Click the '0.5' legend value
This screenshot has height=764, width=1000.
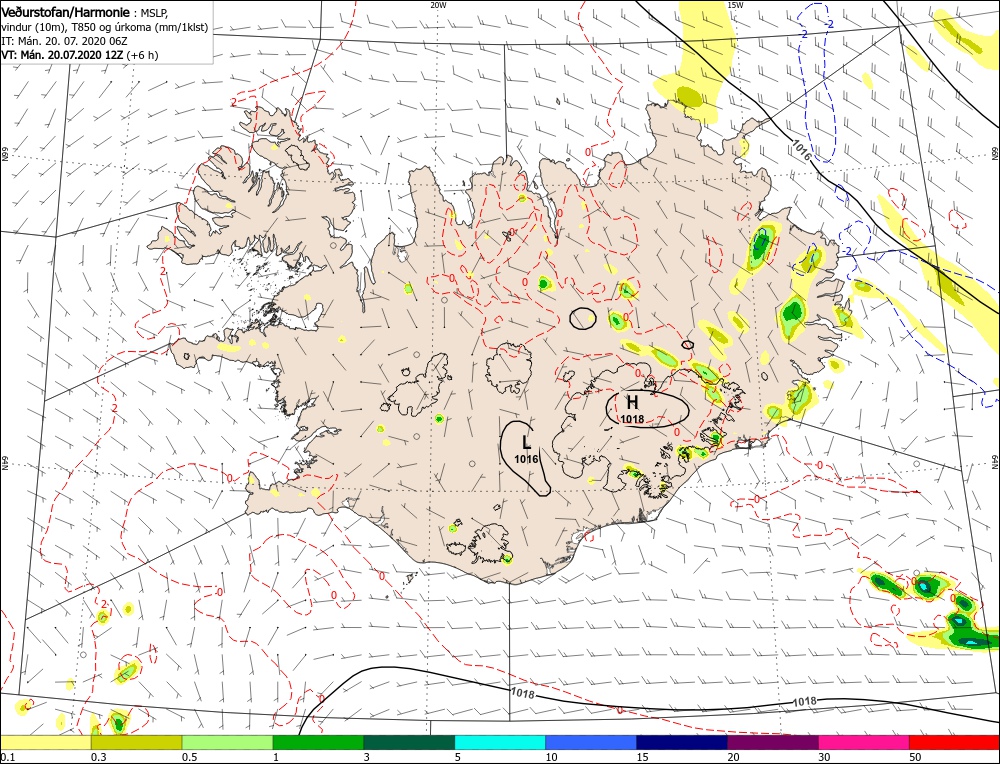[x=188, y=757]
